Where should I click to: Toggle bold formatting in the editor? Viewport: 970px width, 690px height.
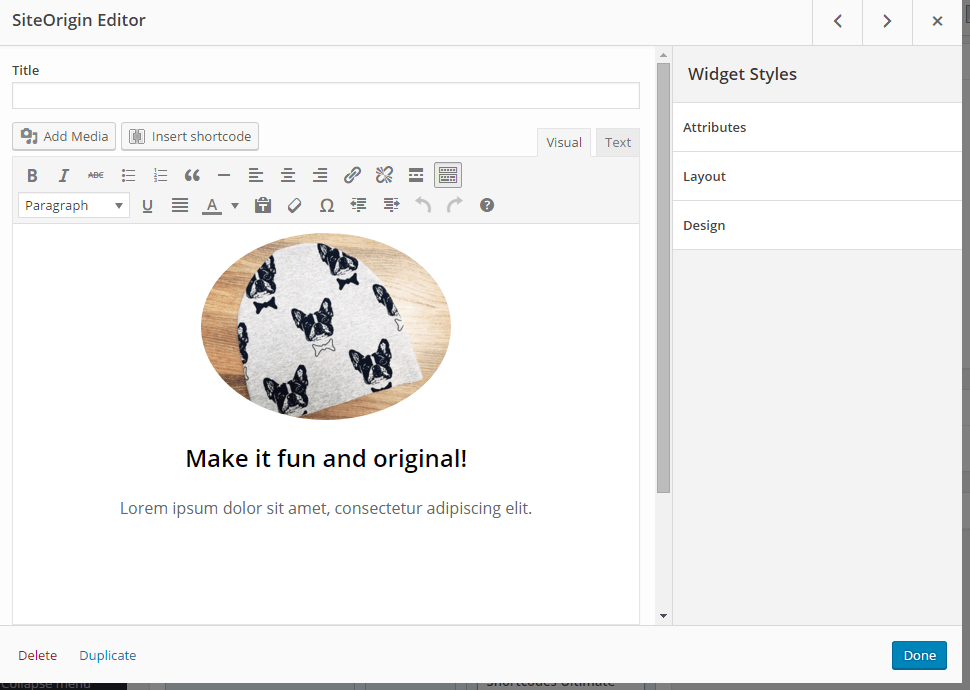pyautogui.click(x=32, y=175)
